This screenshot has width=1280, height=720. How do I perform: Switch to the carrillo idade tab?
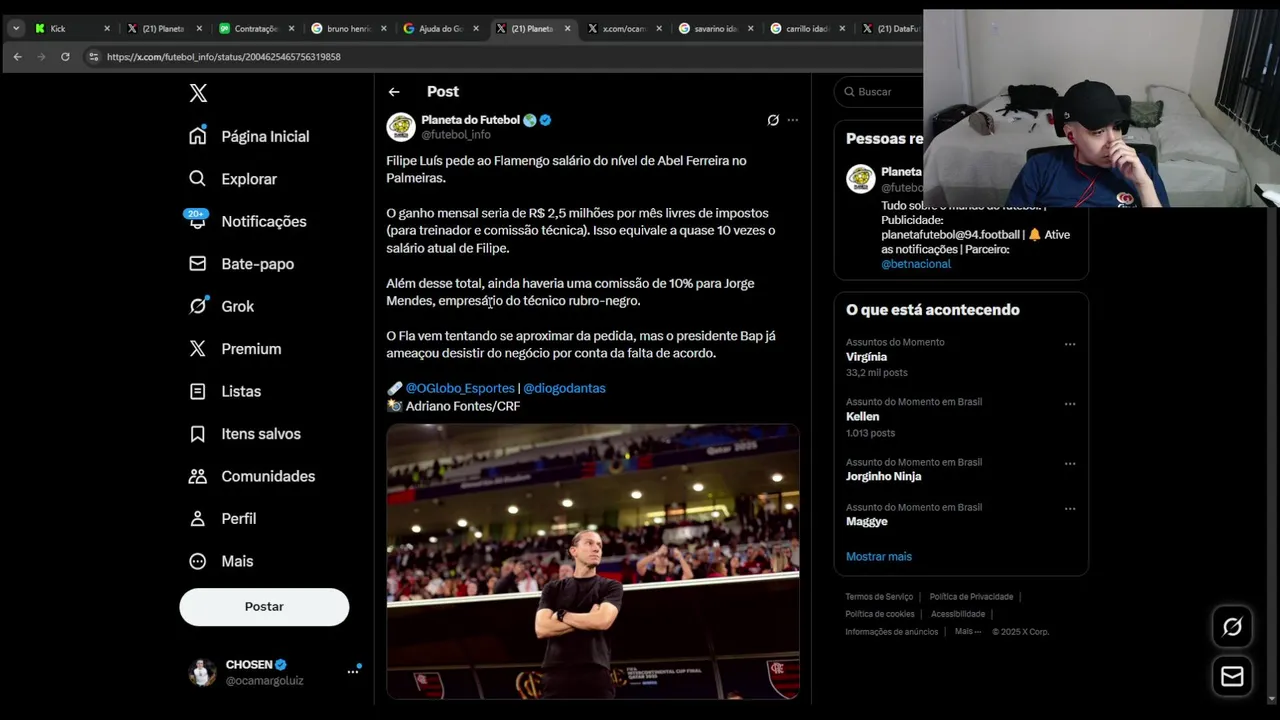coord(807,29)
